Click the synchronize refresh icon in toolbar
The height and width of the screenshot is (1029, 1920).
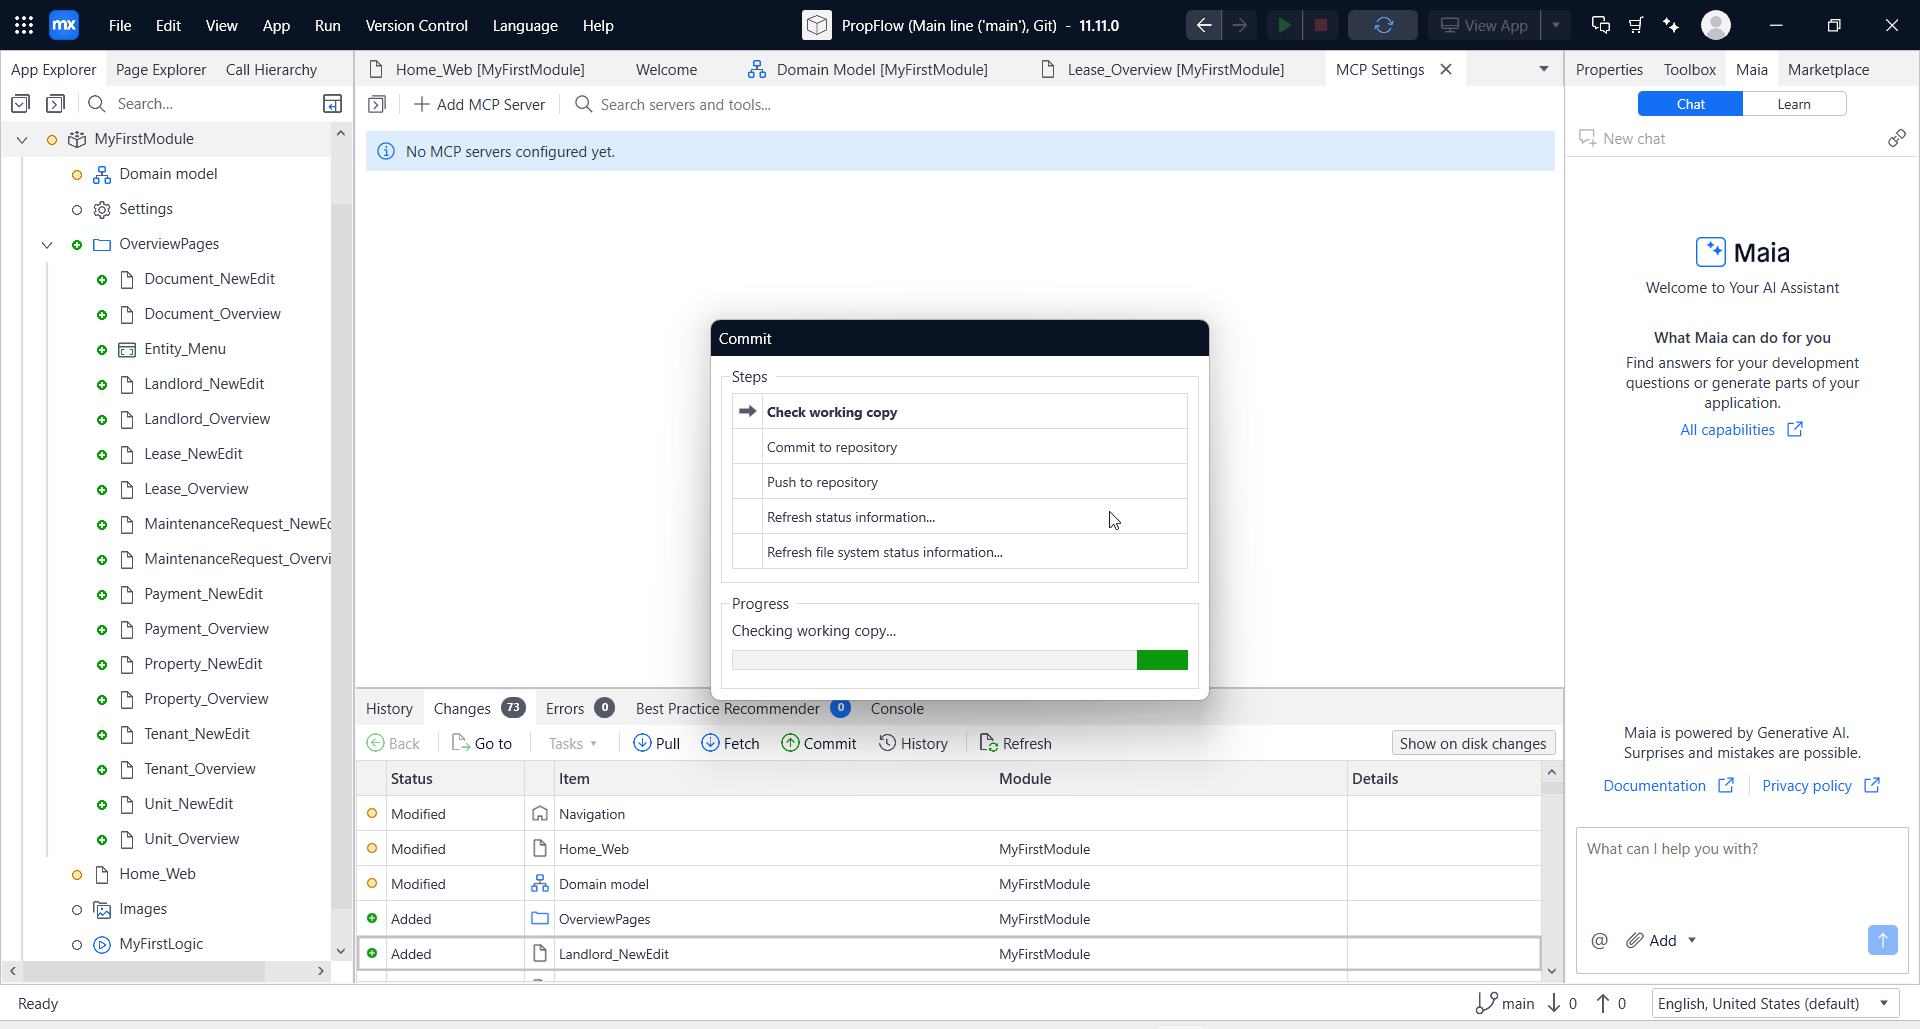coord(1383,25)
